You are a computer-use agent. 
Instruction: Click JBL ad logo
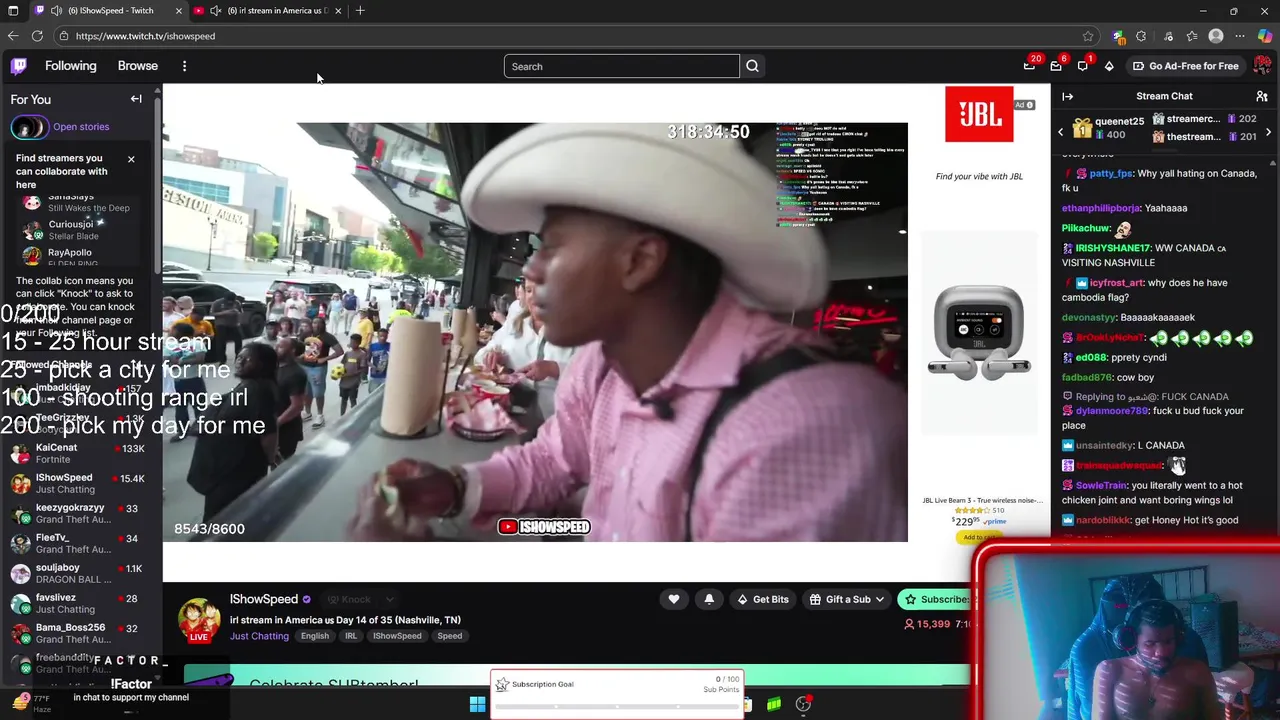tap(979, 114)
